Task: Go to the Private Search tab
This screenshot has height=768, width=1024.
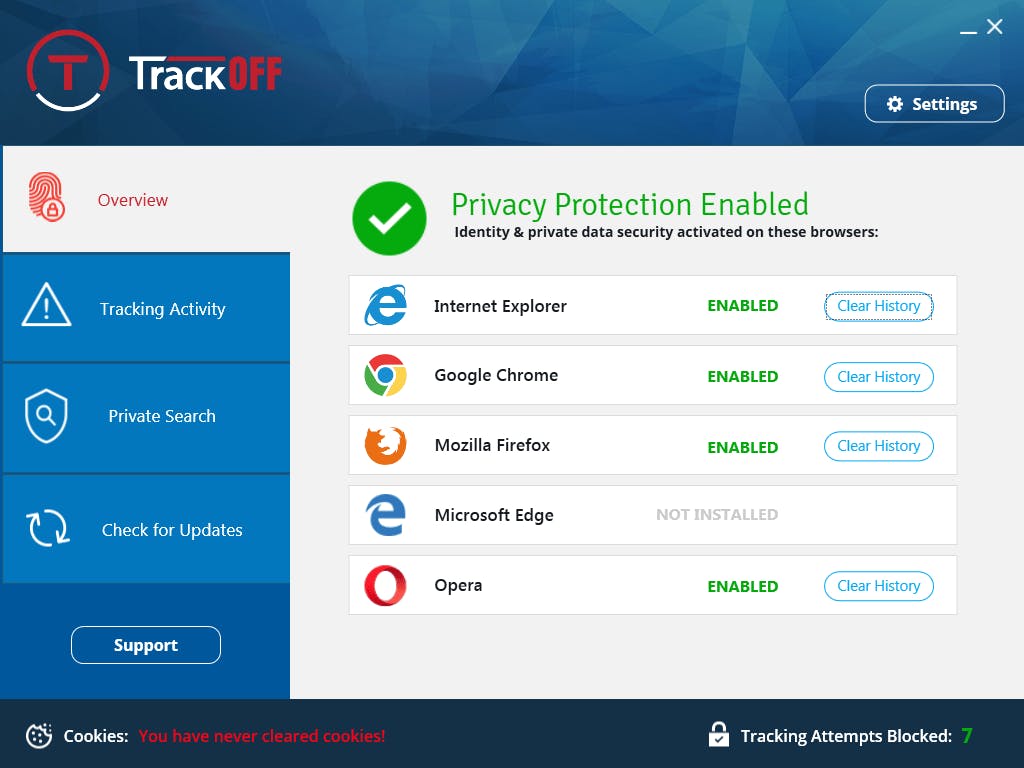Action: coord(146,416)
